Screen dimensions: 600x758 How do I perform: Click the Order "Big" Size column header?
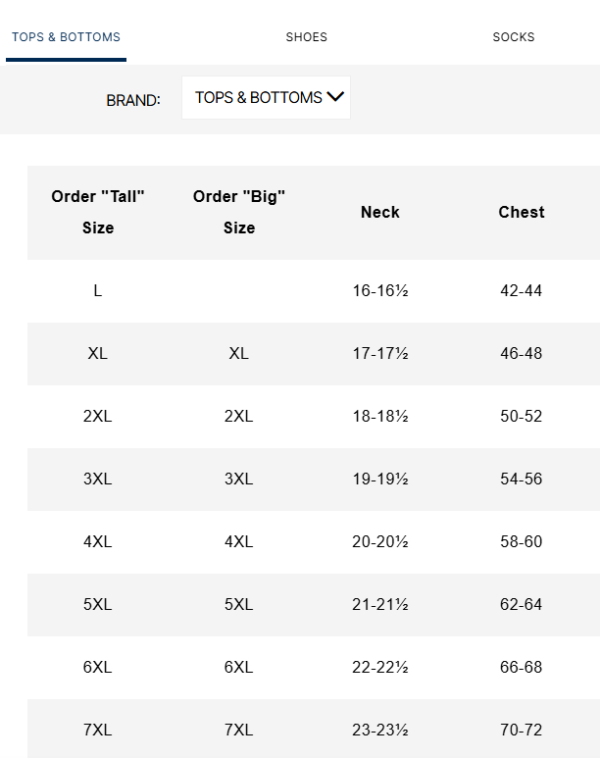pyautogui.click(x=239, y=213)
